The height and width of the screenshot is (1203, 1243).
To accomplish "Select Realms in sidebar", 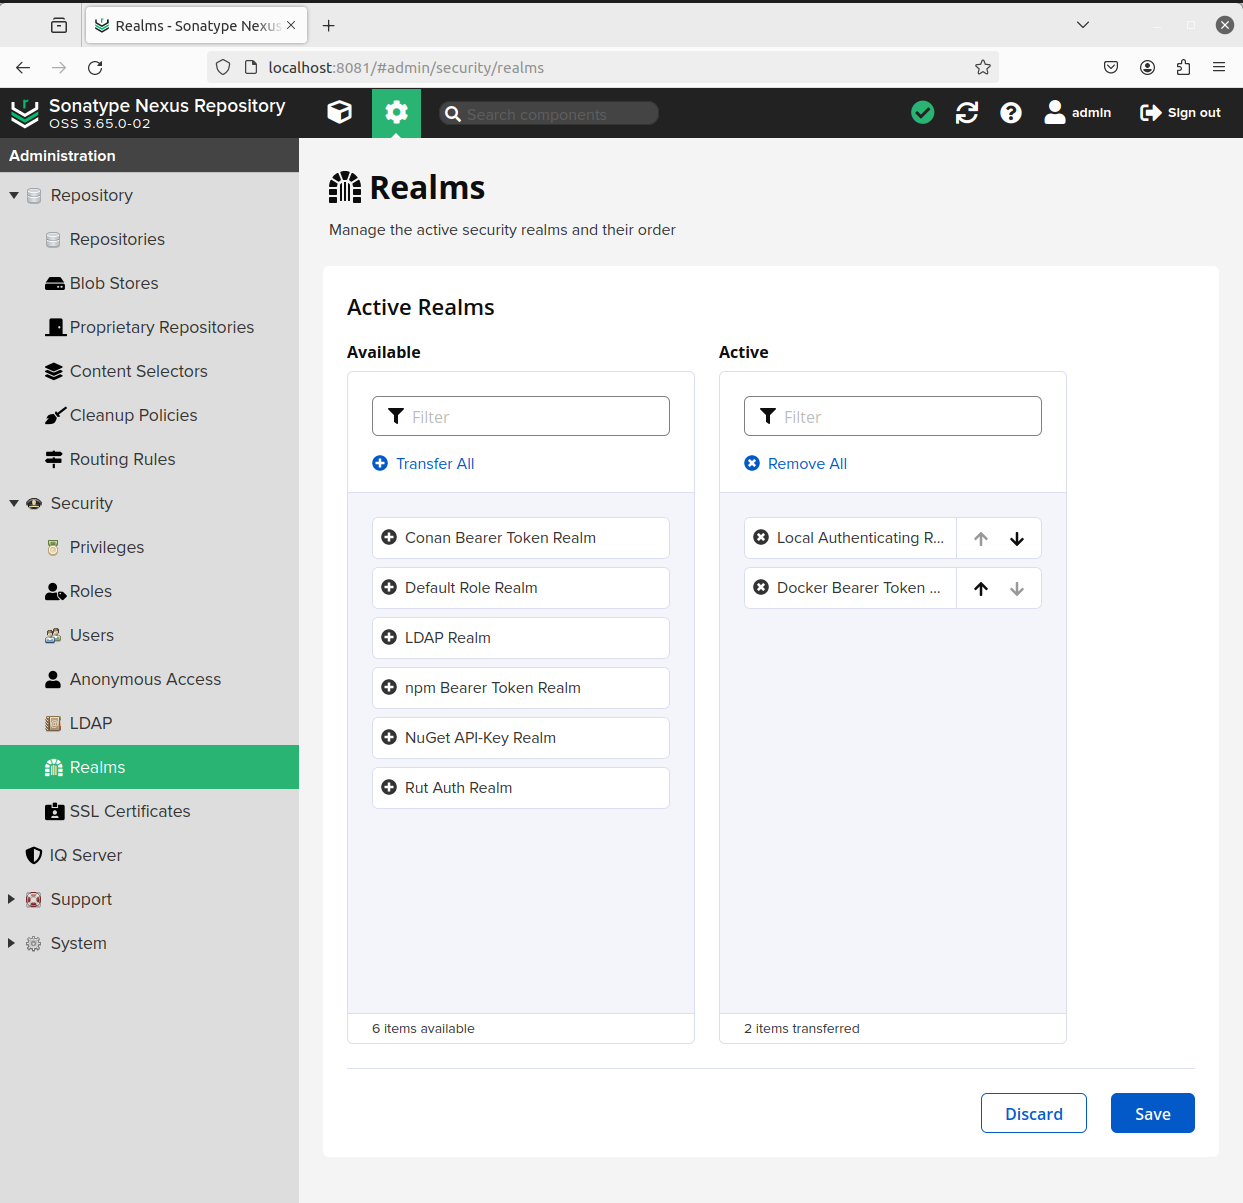I will pos(149,767).
